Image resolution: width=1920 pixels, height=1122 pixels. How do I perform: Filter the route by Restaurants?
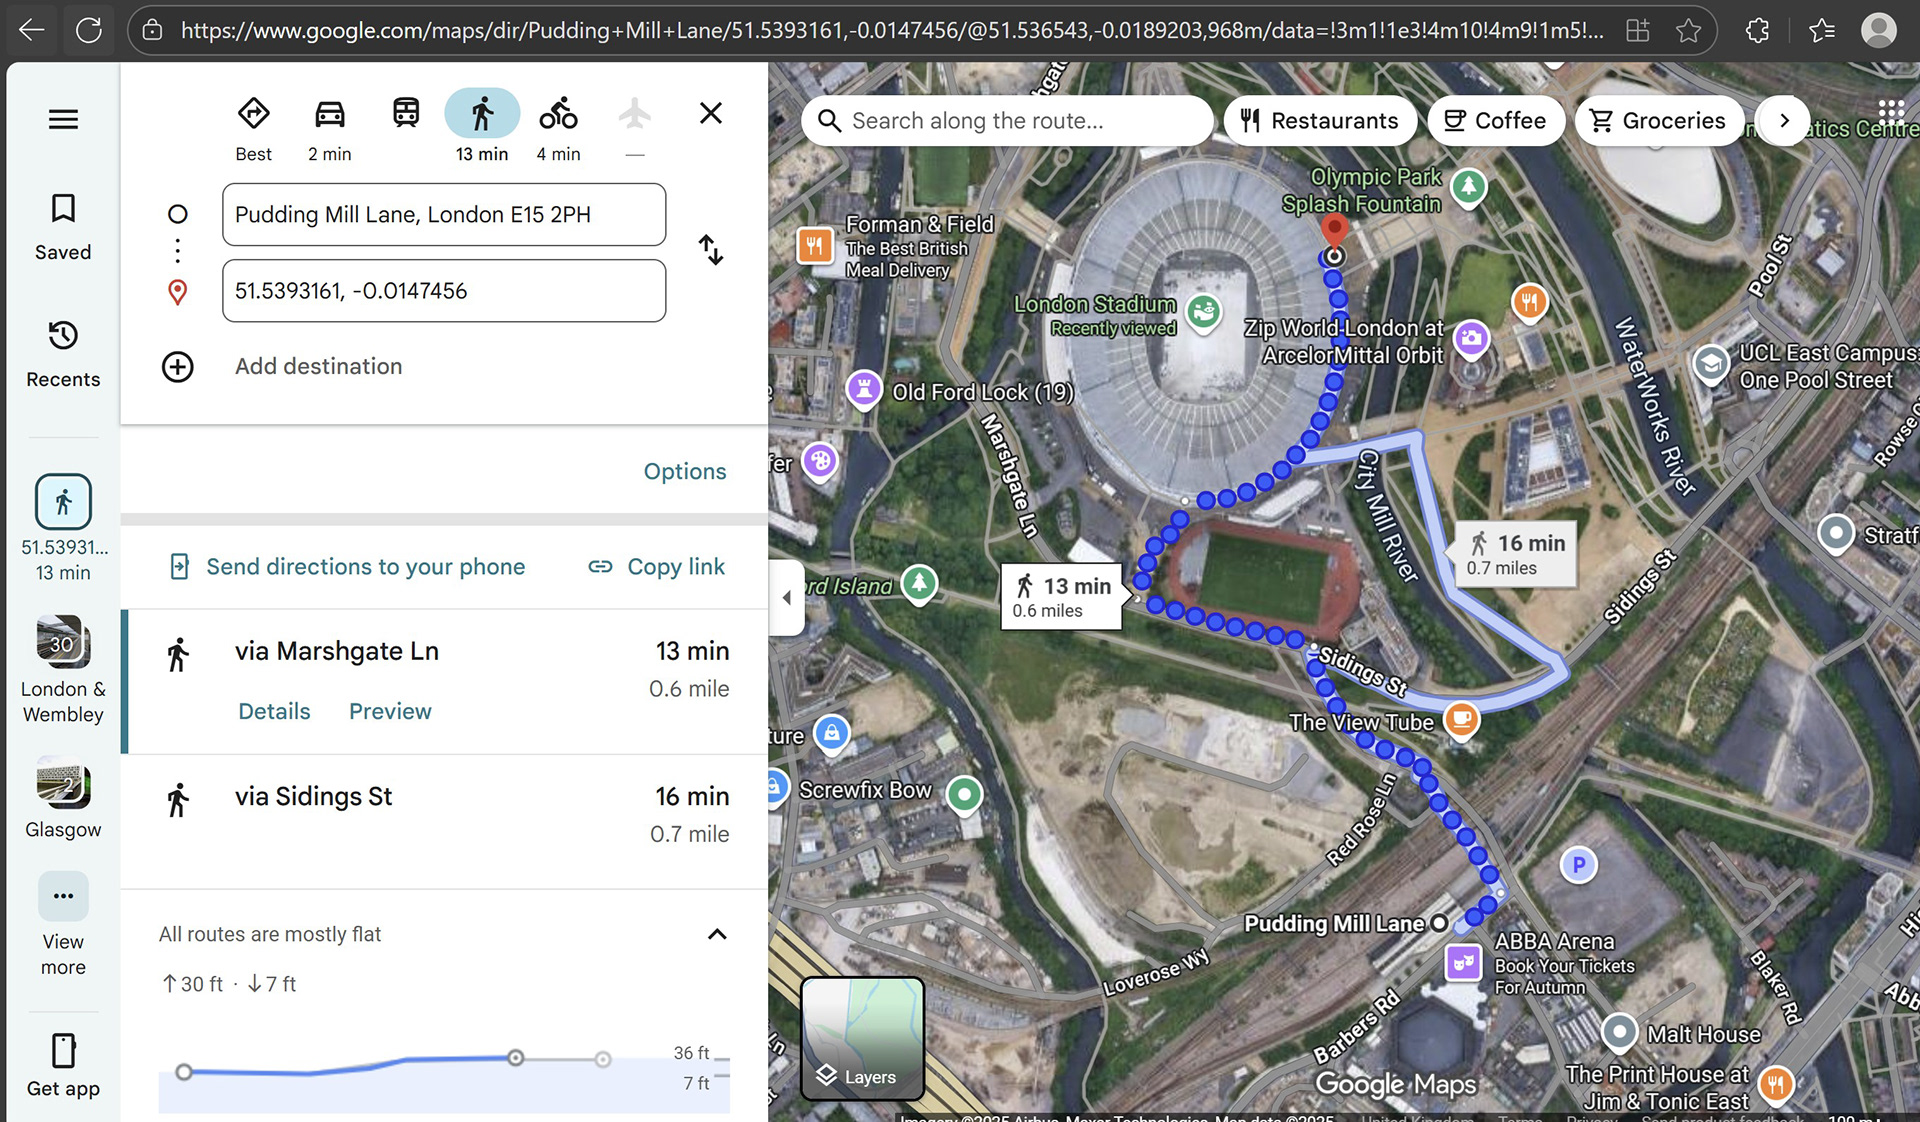(x=1320, y=121)
